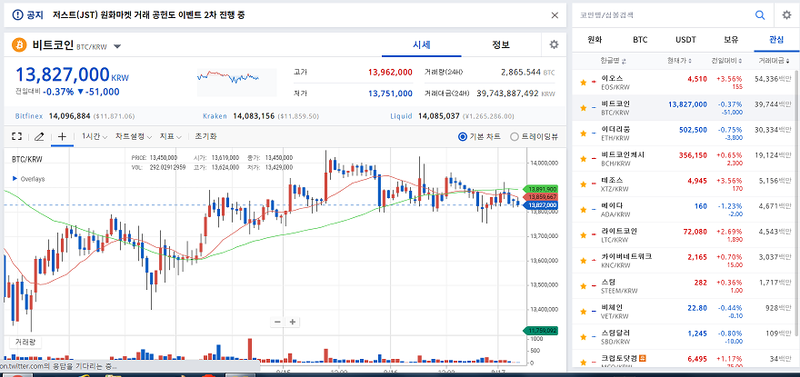This screenshot has width=800, height=377.
Task: Open the 지표 indicators dropdown
Action: pyautogui.click(x=170, y=137)
